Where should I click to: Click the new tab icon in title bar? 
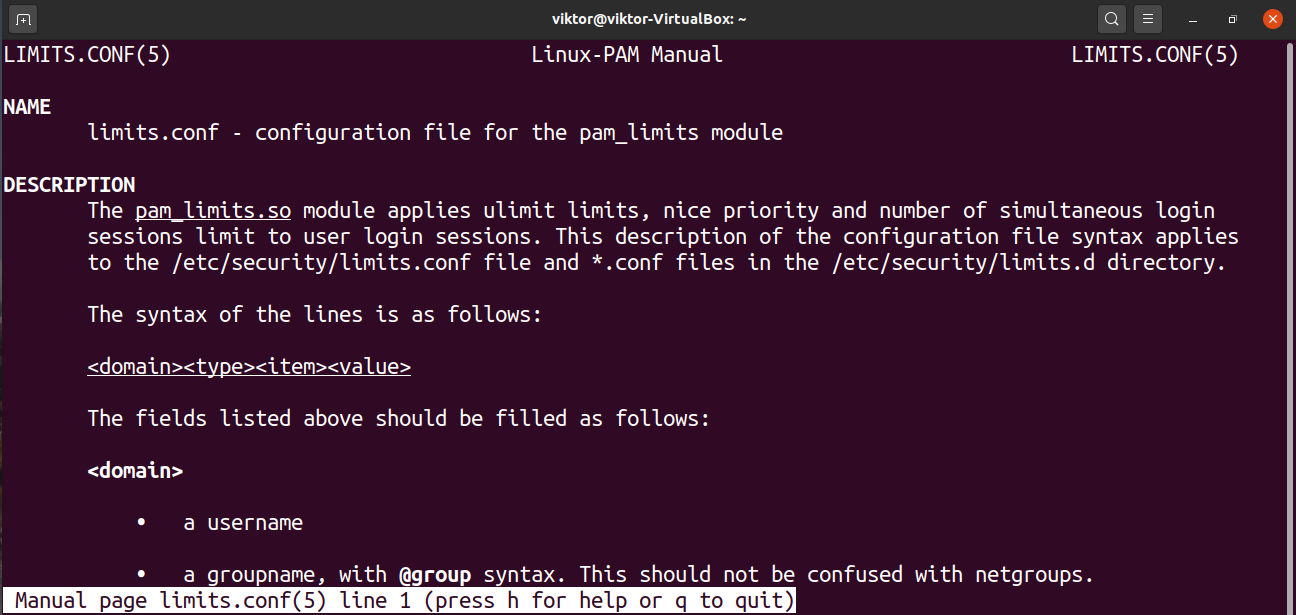24,19
